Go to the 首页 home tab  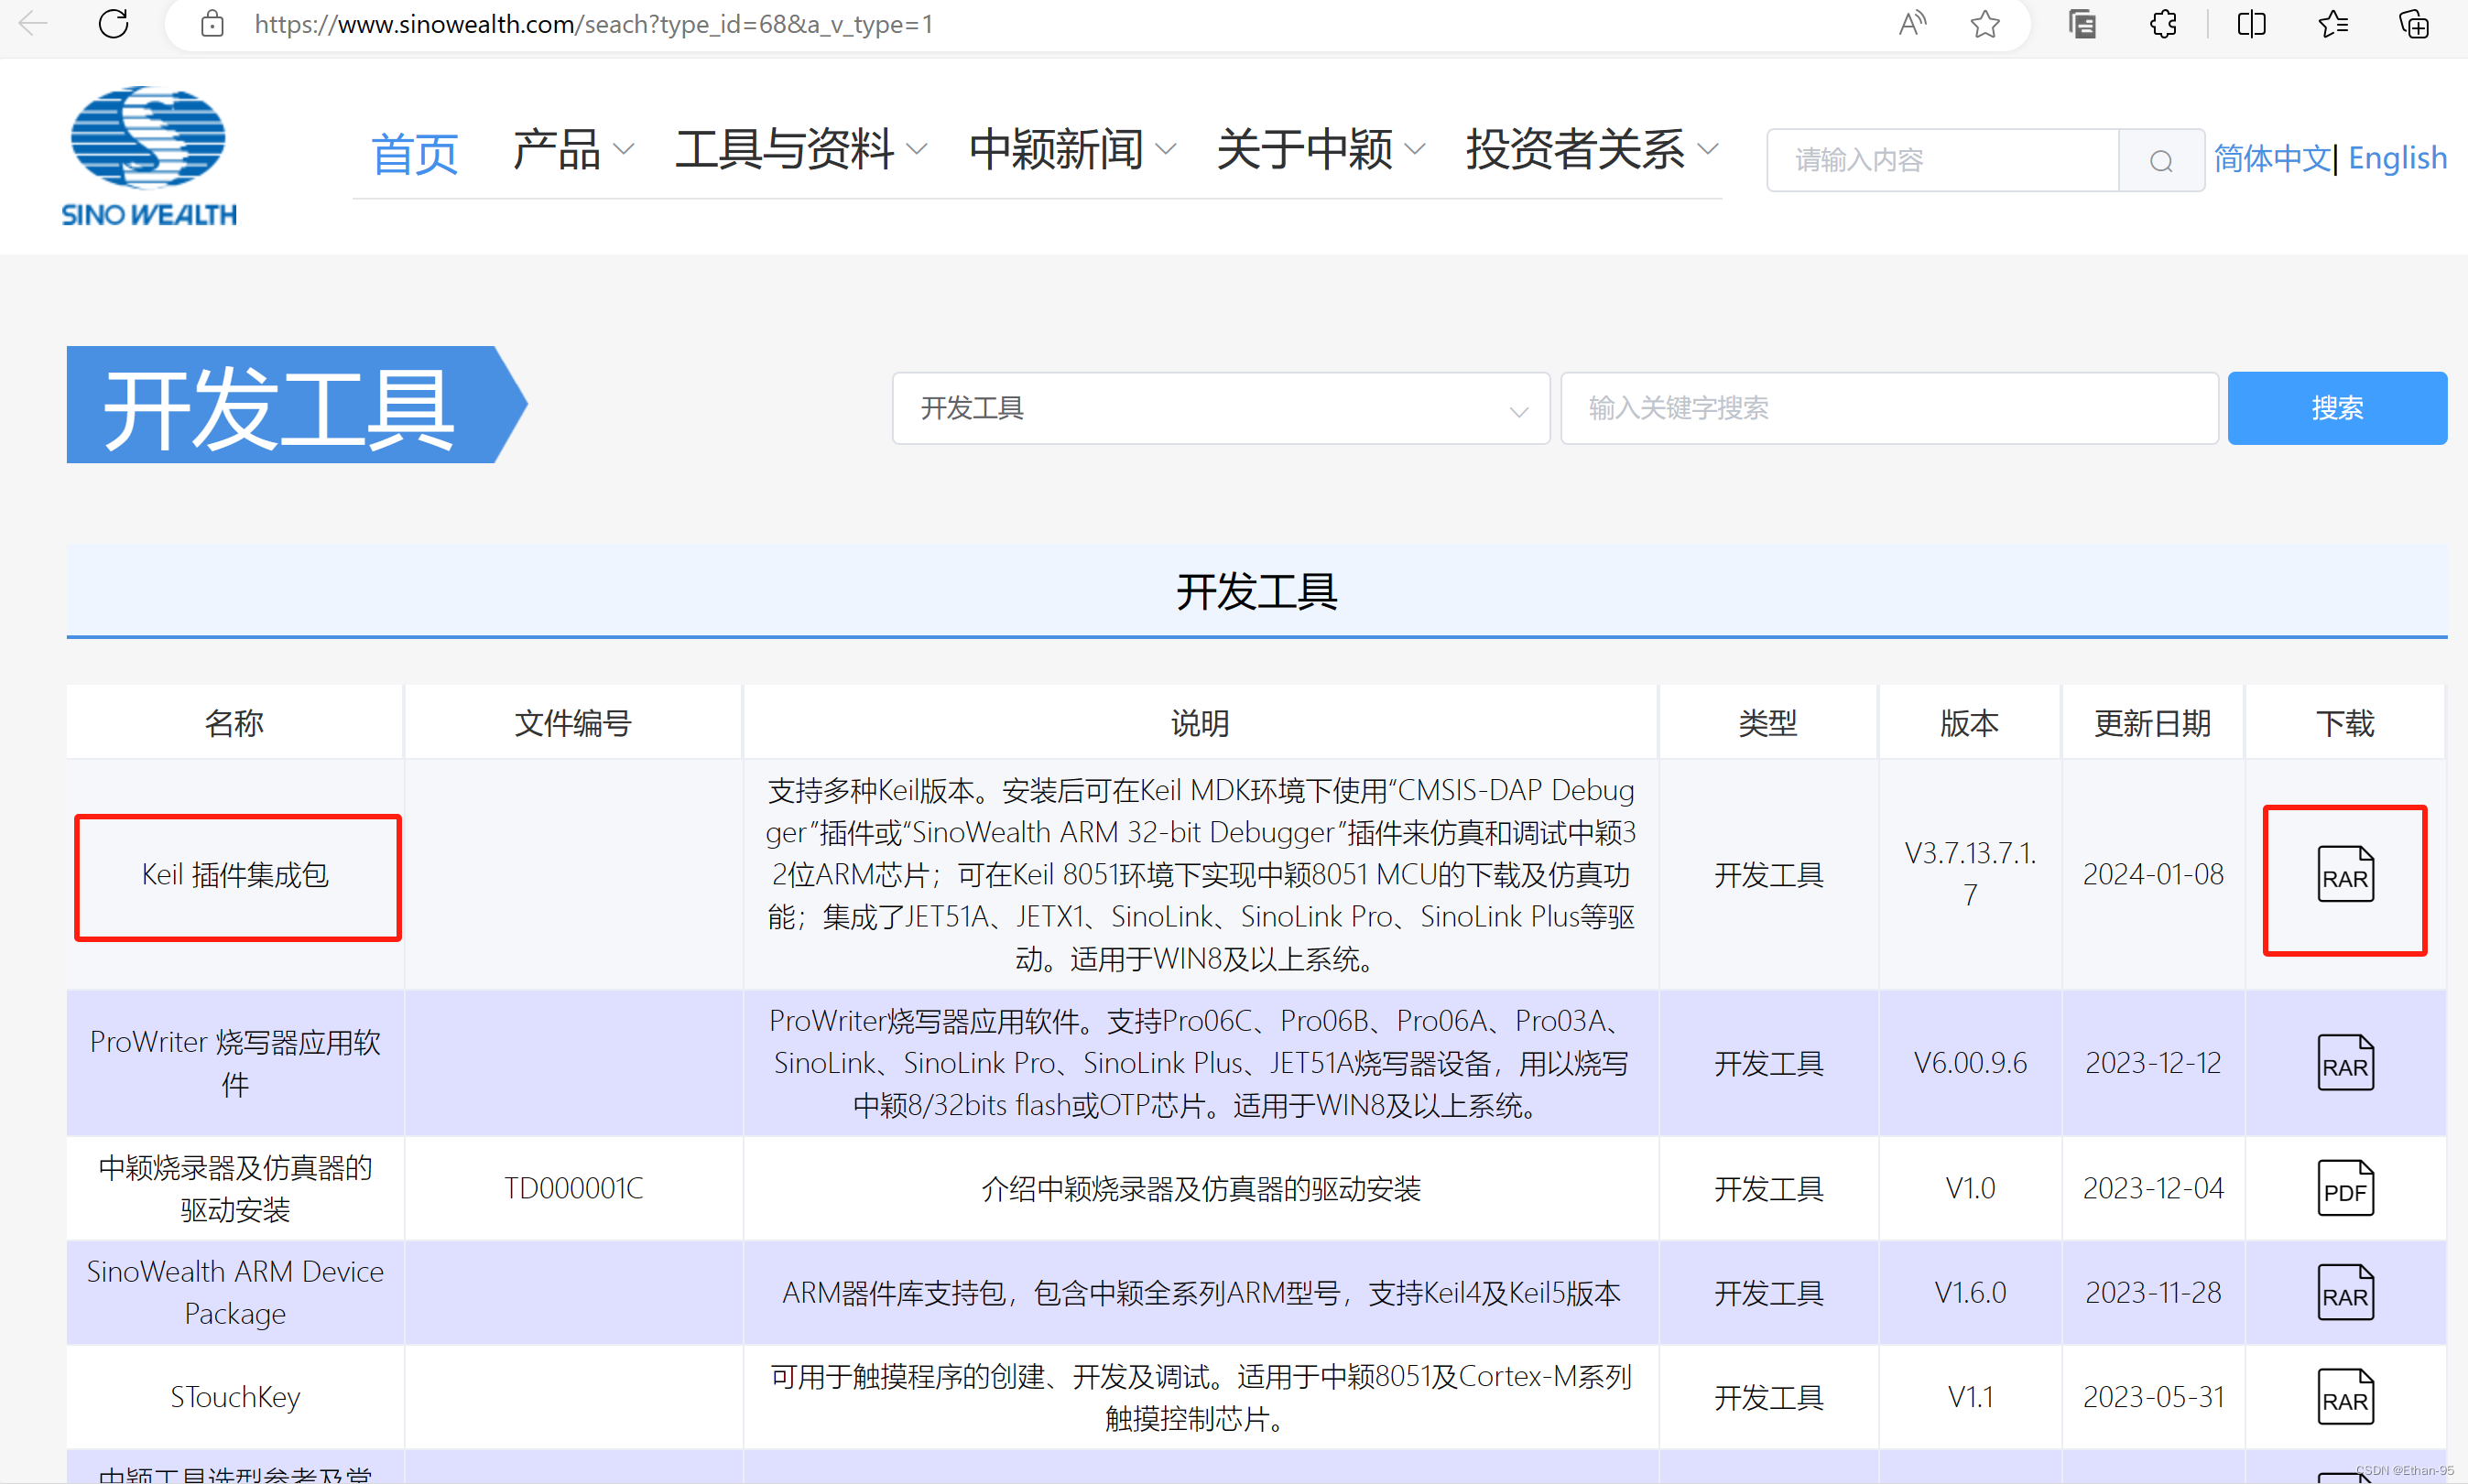click(x=414, y=153)
